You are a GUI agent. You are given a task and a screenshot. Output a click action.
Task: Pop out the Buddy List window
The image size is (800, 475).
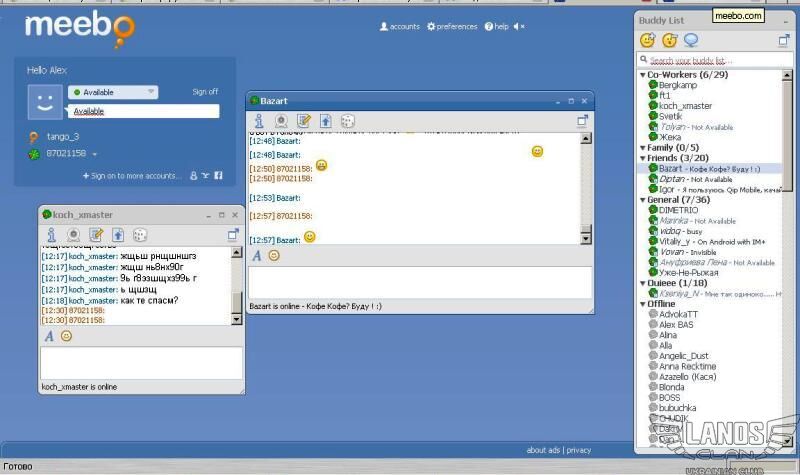click(x=785, y=41)
